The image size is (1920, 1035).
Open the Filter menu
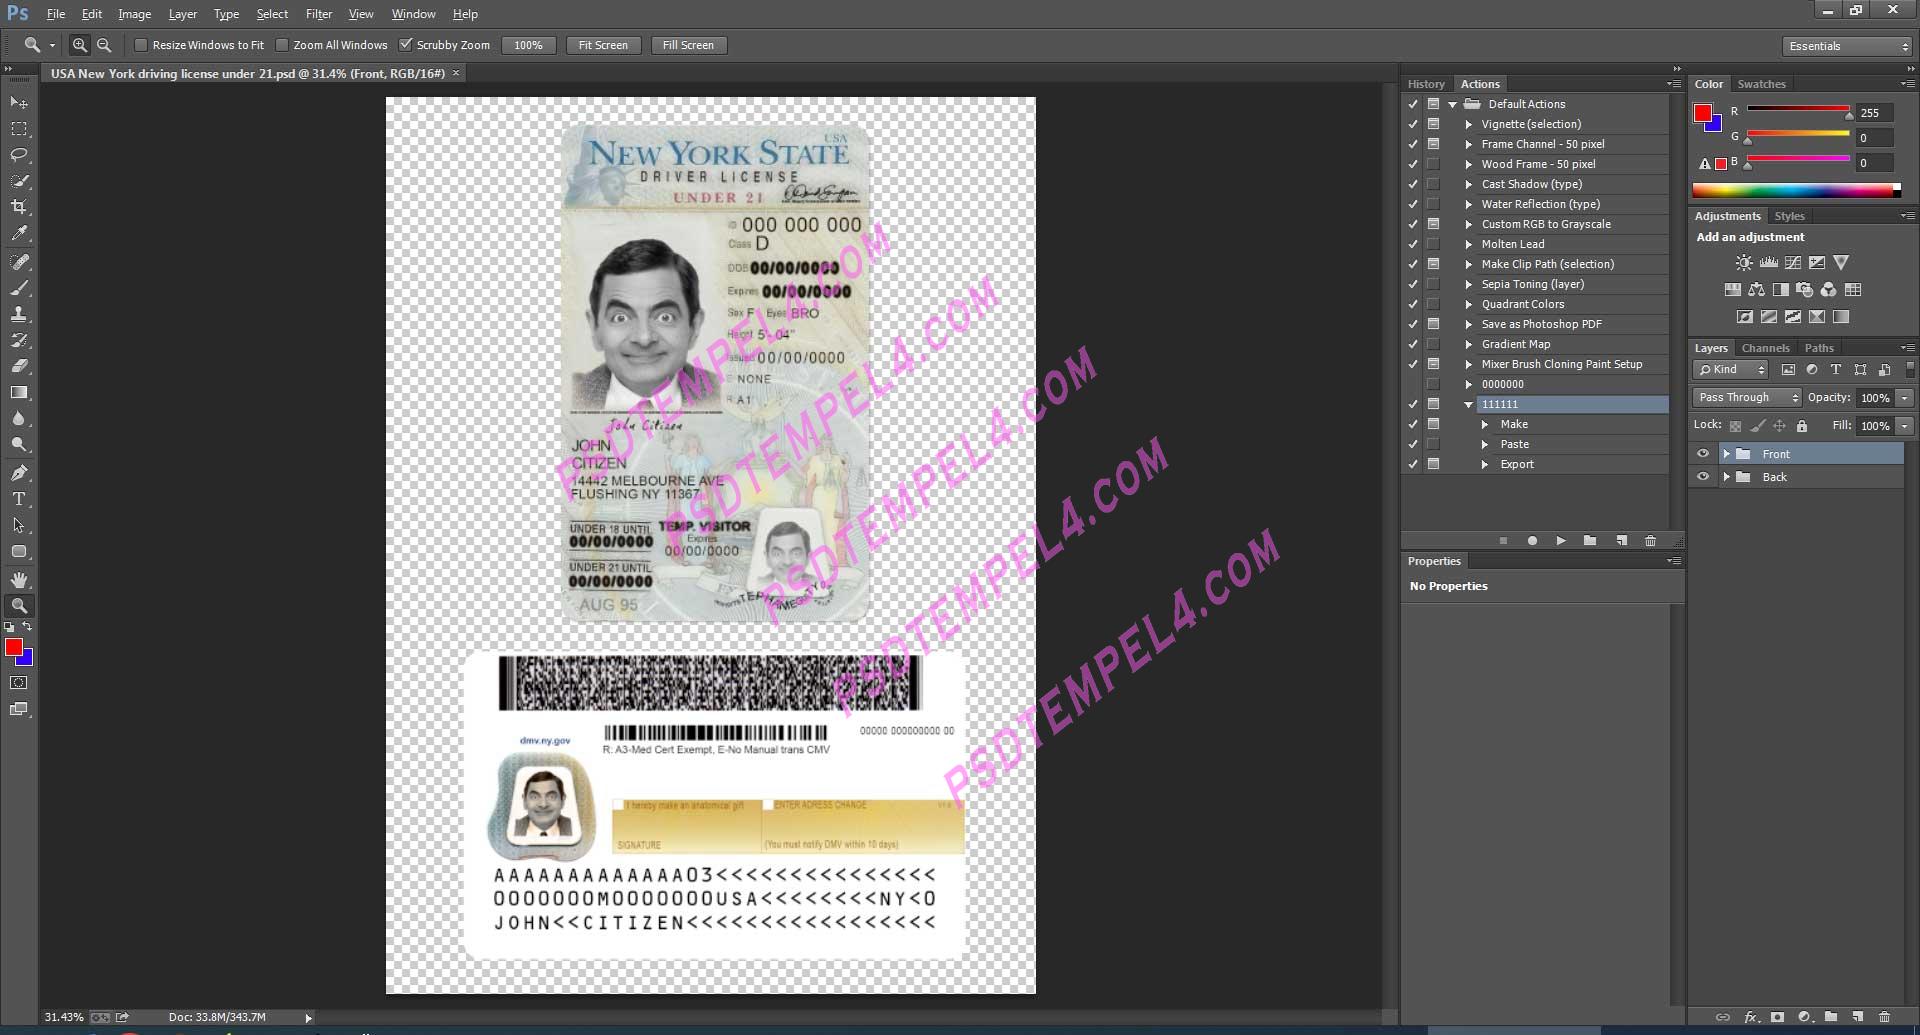319,13
